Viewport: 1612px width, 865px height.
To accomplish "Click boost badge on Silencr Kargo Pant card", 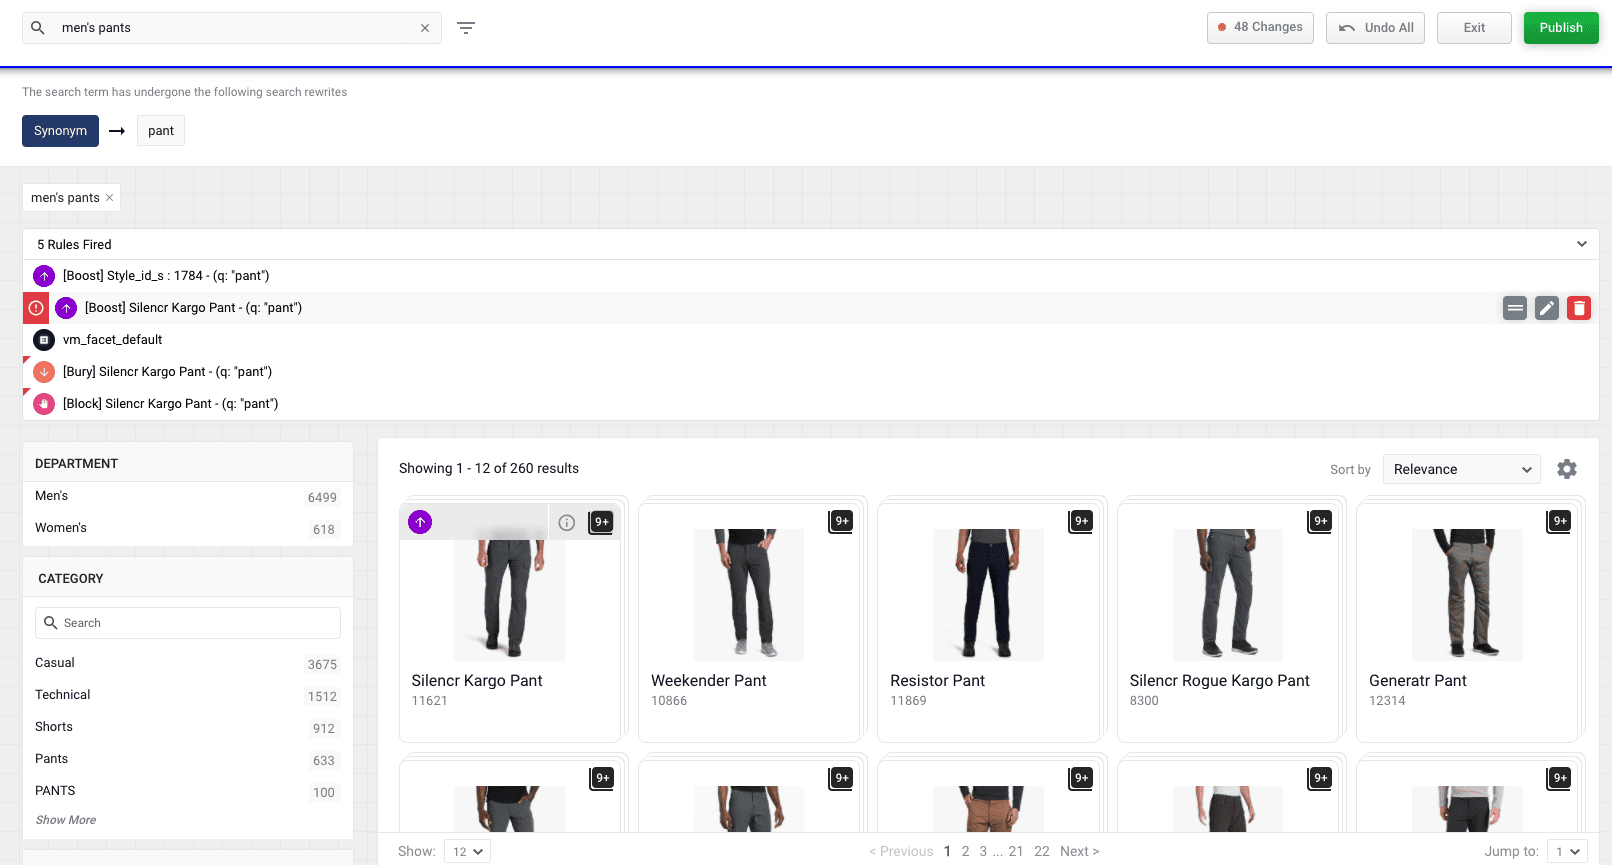I will 420,522.
